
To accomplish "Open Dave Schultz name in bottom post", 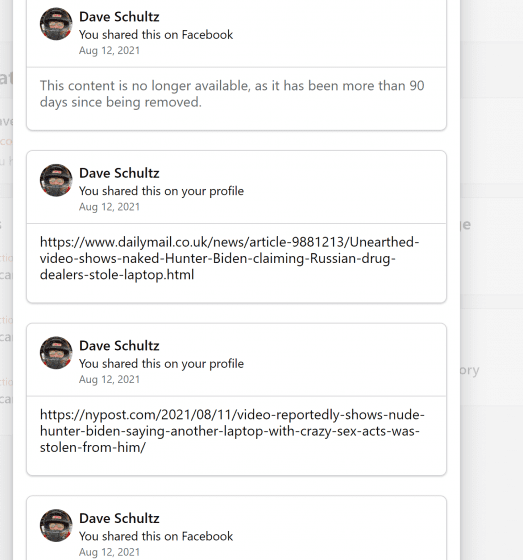I will (x=119, y=519).
